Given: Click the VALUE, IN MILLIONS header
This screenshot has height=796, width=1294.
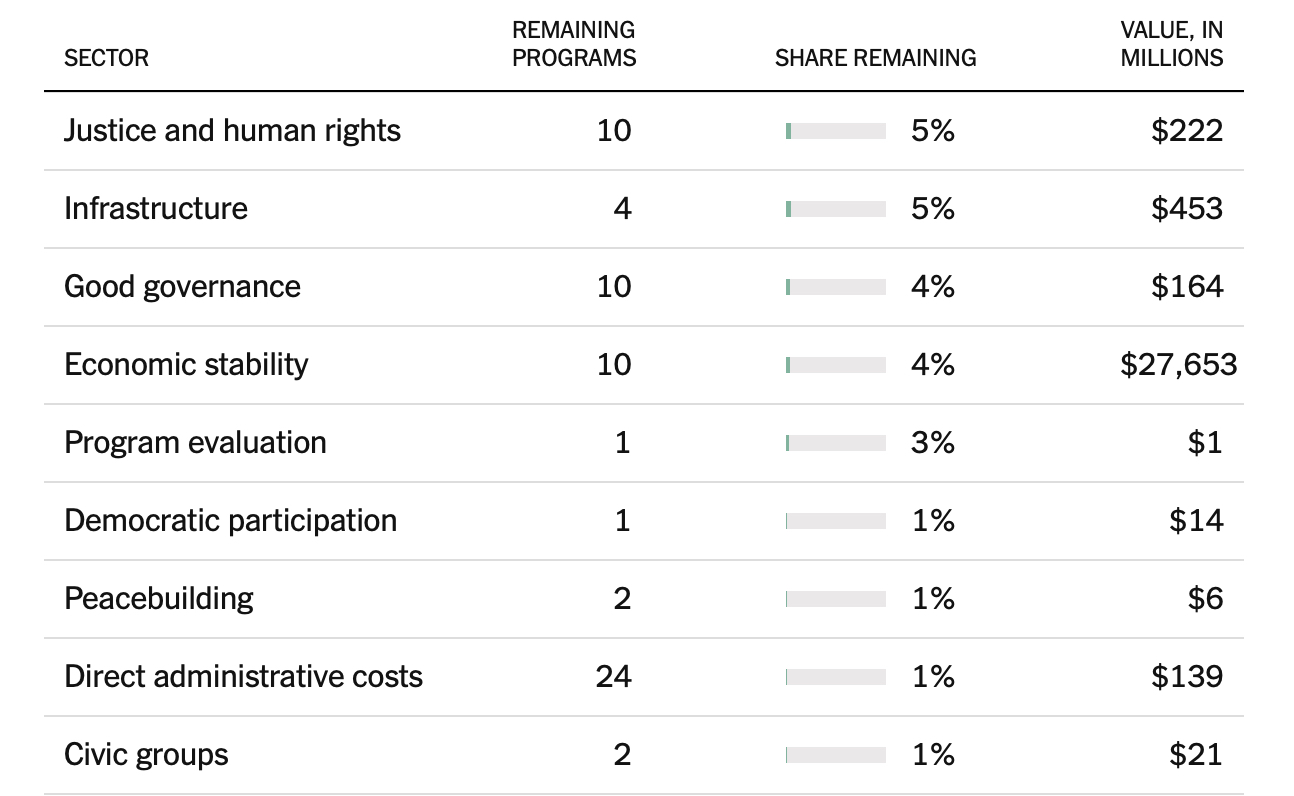Looking at the screenshot, I should point(1171,44).
